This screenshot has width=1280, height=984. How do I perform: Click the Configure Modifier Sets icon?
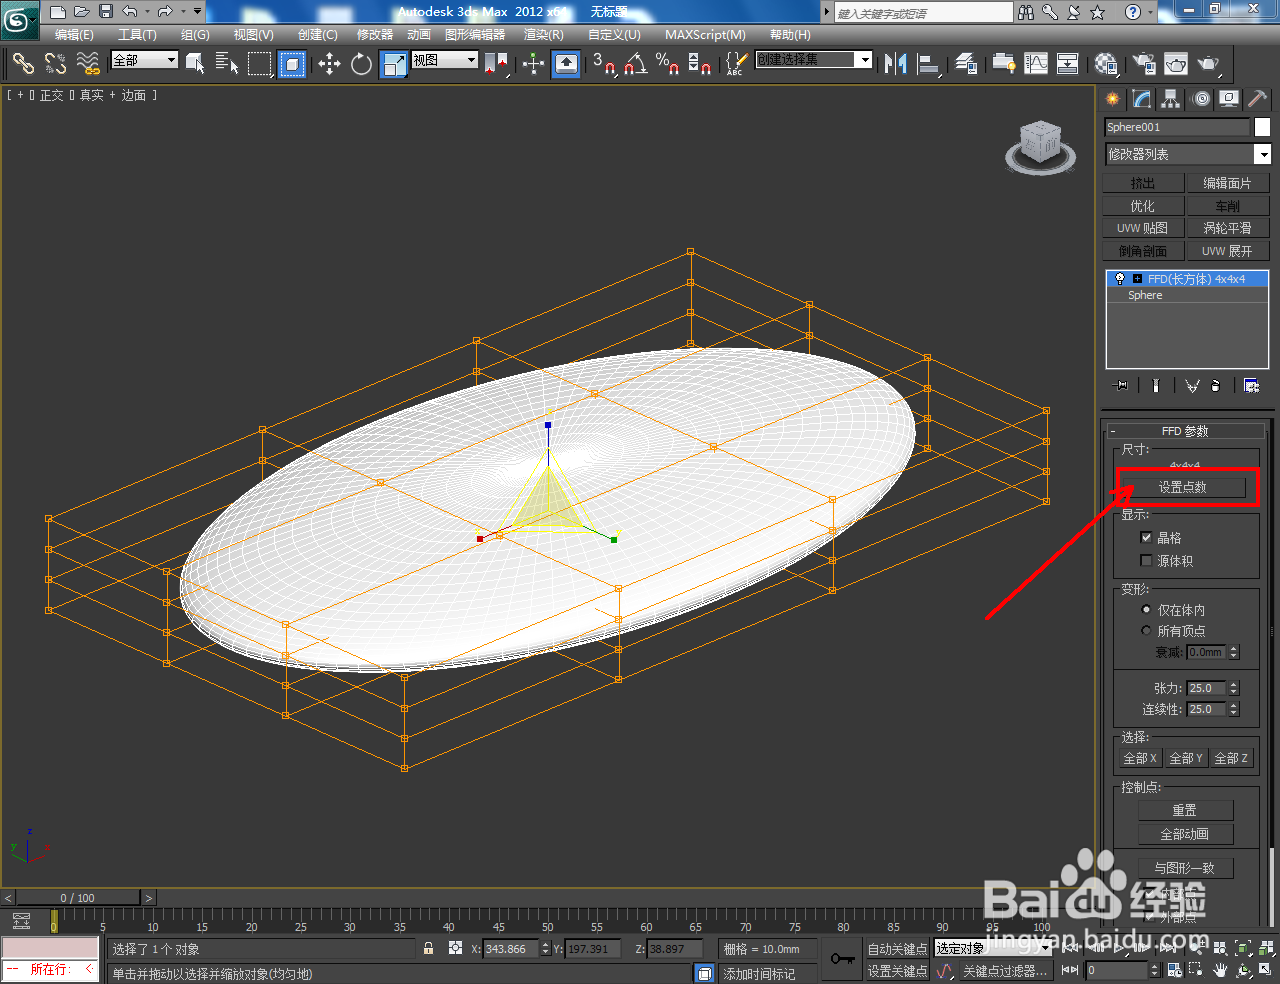click(1251, 385)
